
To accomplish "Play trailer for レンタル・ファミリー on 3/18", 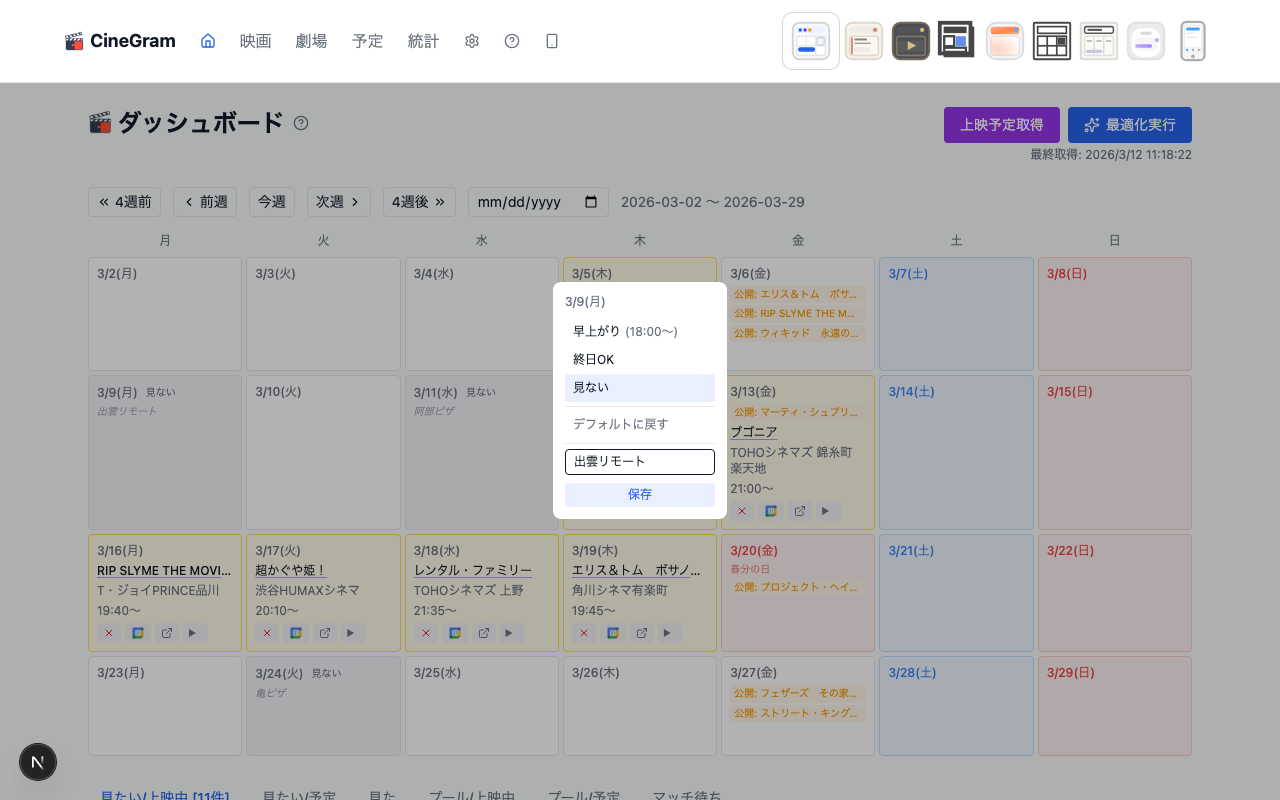I will (512, 633).
